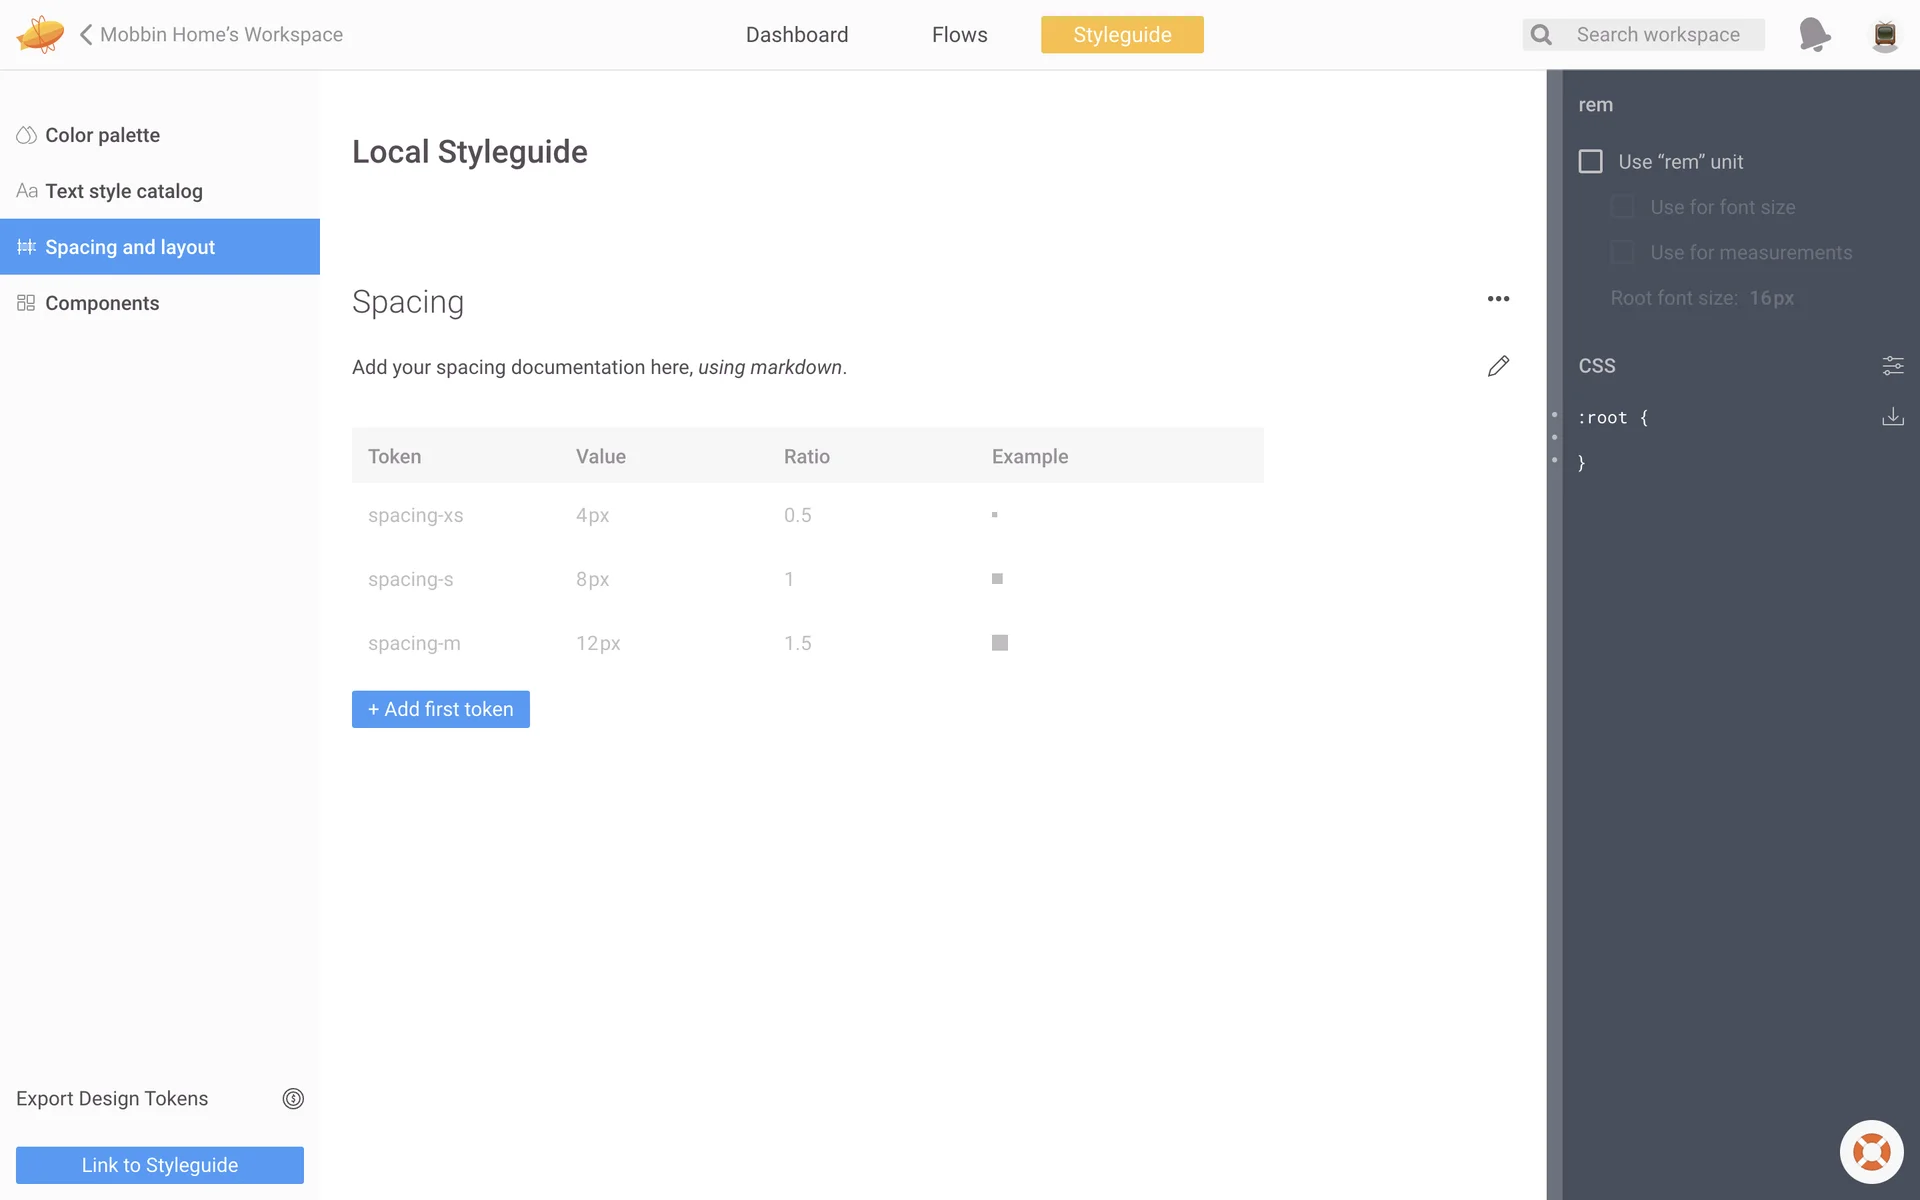The width and height of the screenshot is (1920, 1200).
Task: Enable the Use "rem" unit checkbox
Action: [1590, 162]
